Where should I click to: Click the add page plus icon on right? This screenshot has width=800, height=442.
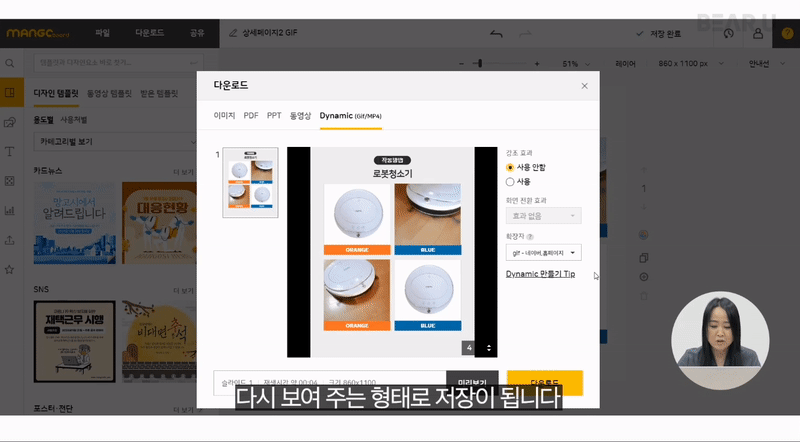pyautogui.click(x=644, y=277)
